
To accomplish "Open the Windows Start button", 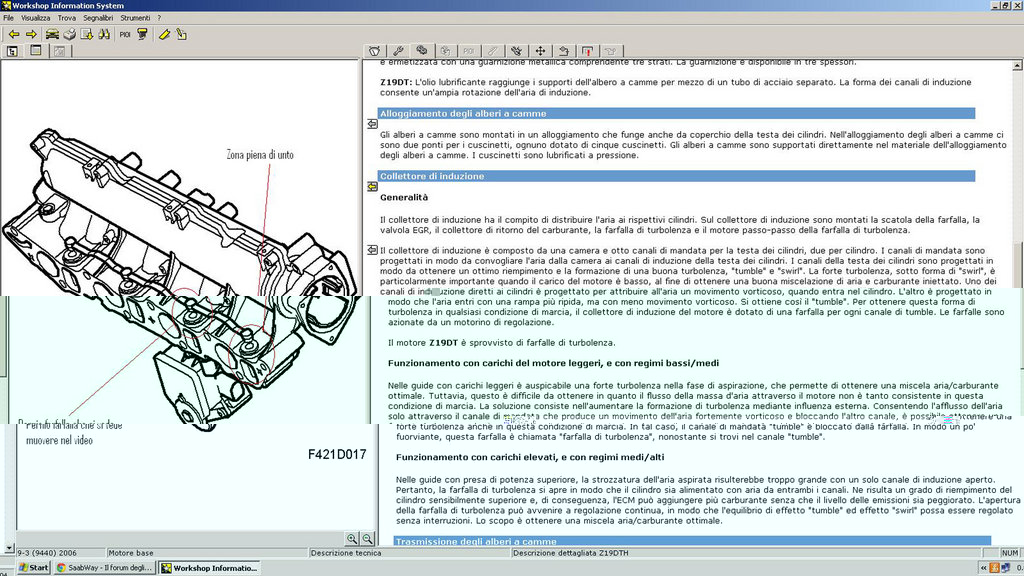I will click(x=34, y=568).
